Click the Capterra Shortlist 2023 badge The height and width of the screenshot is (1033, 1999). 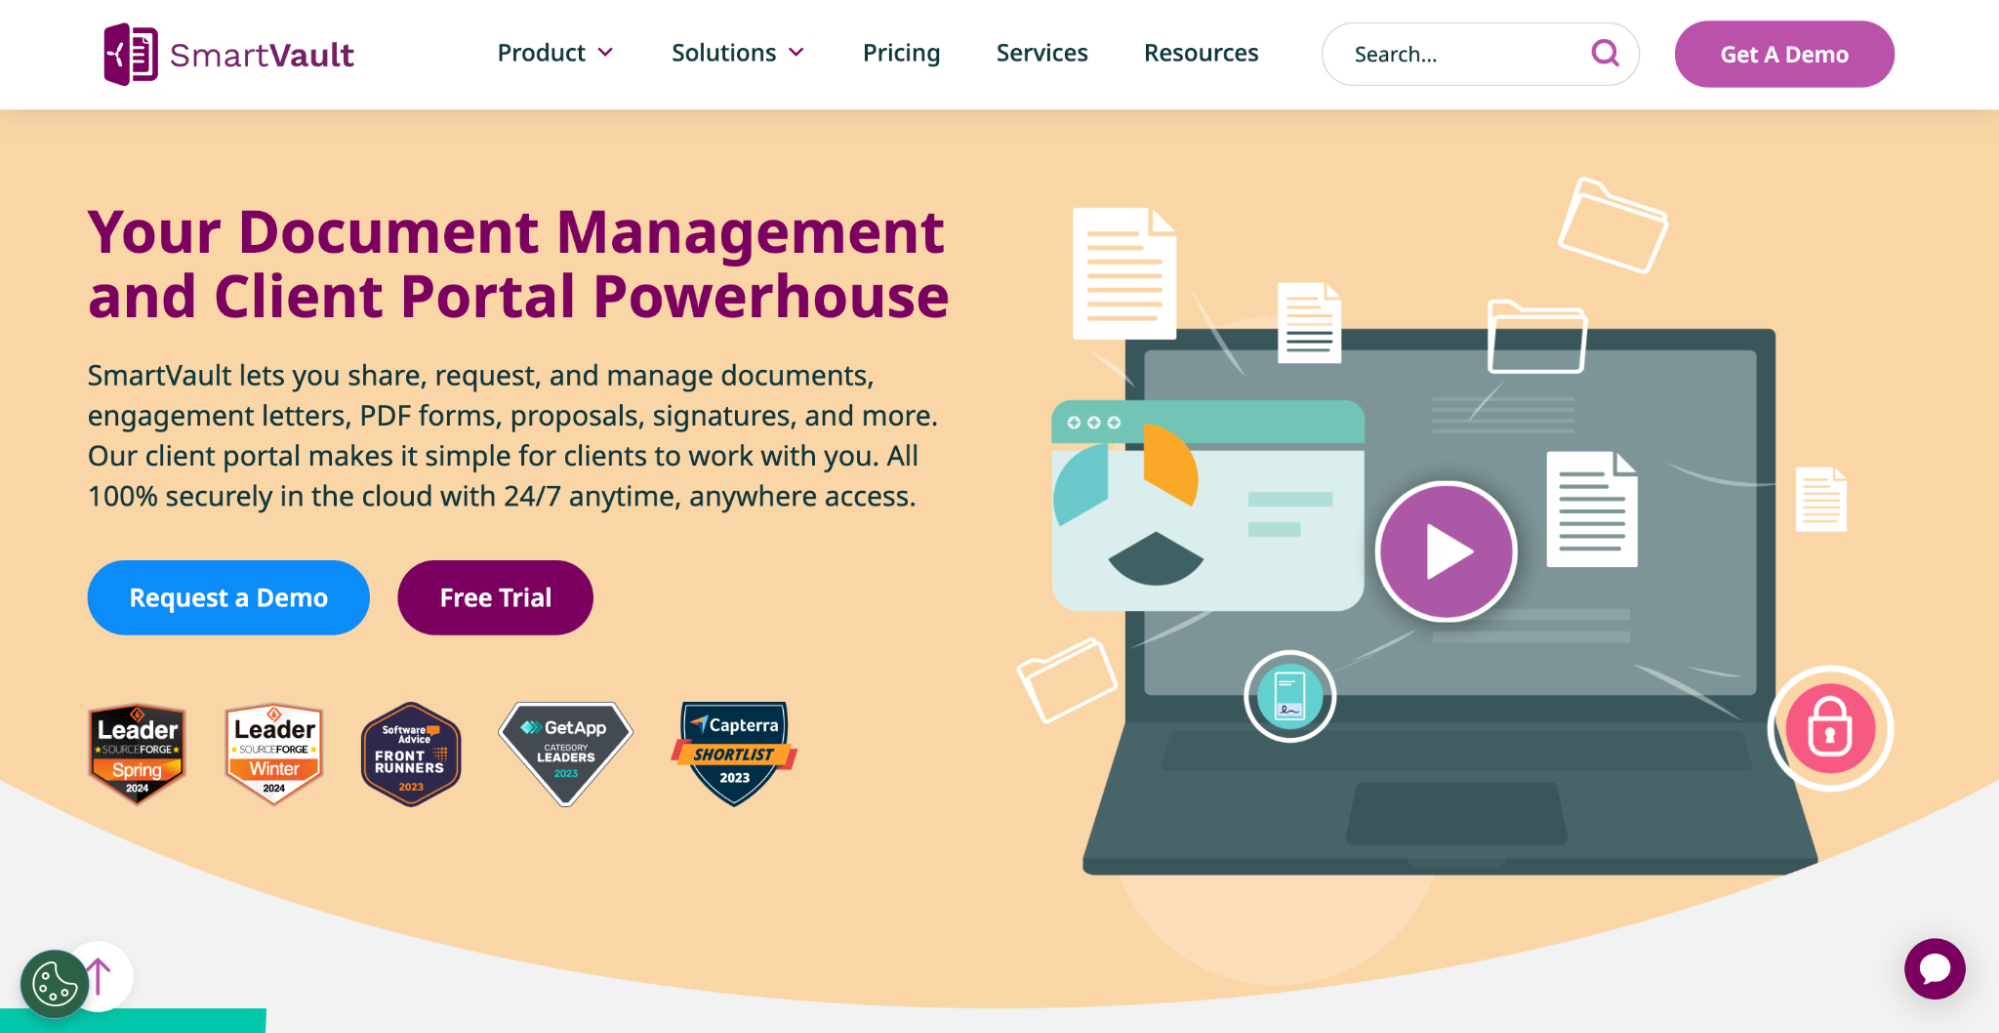734,752
